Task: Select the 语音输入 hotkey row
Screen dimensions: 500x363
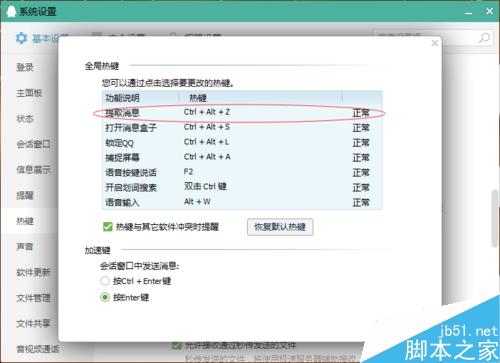Action: click(242, 202)
